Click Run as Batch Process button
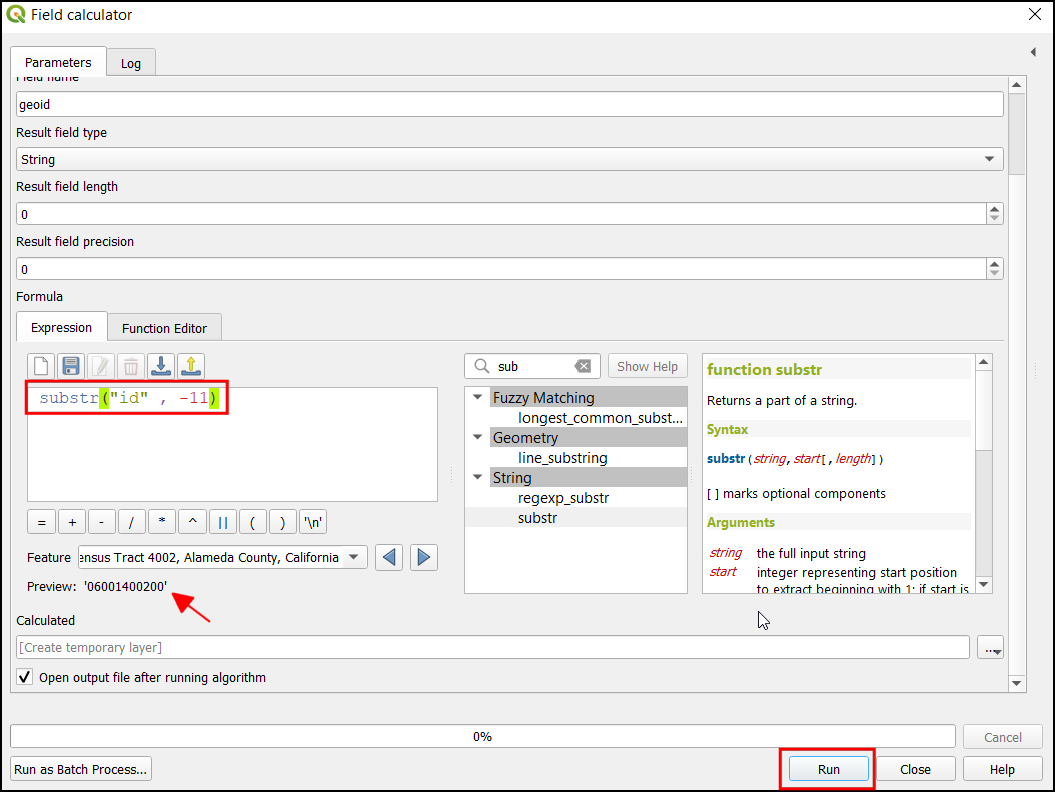This screenshot has width=1055, height=792. (x=81, y=769)
